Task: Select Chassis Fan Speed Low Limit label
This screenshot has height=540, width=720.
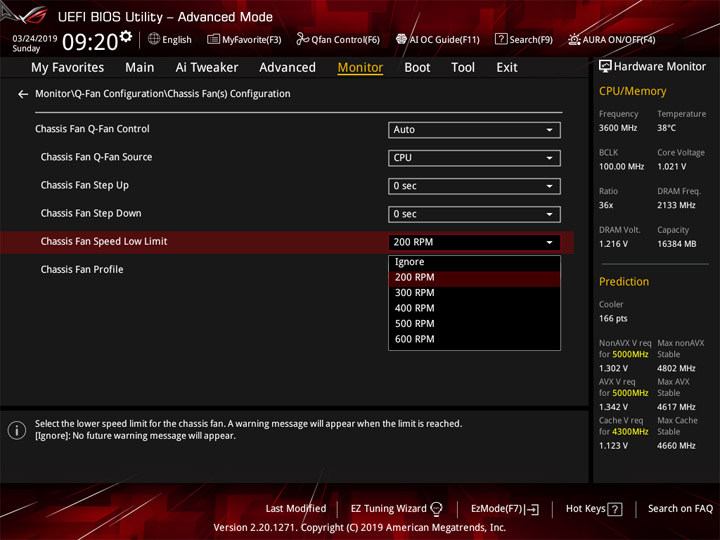Action: coord(104,242)
